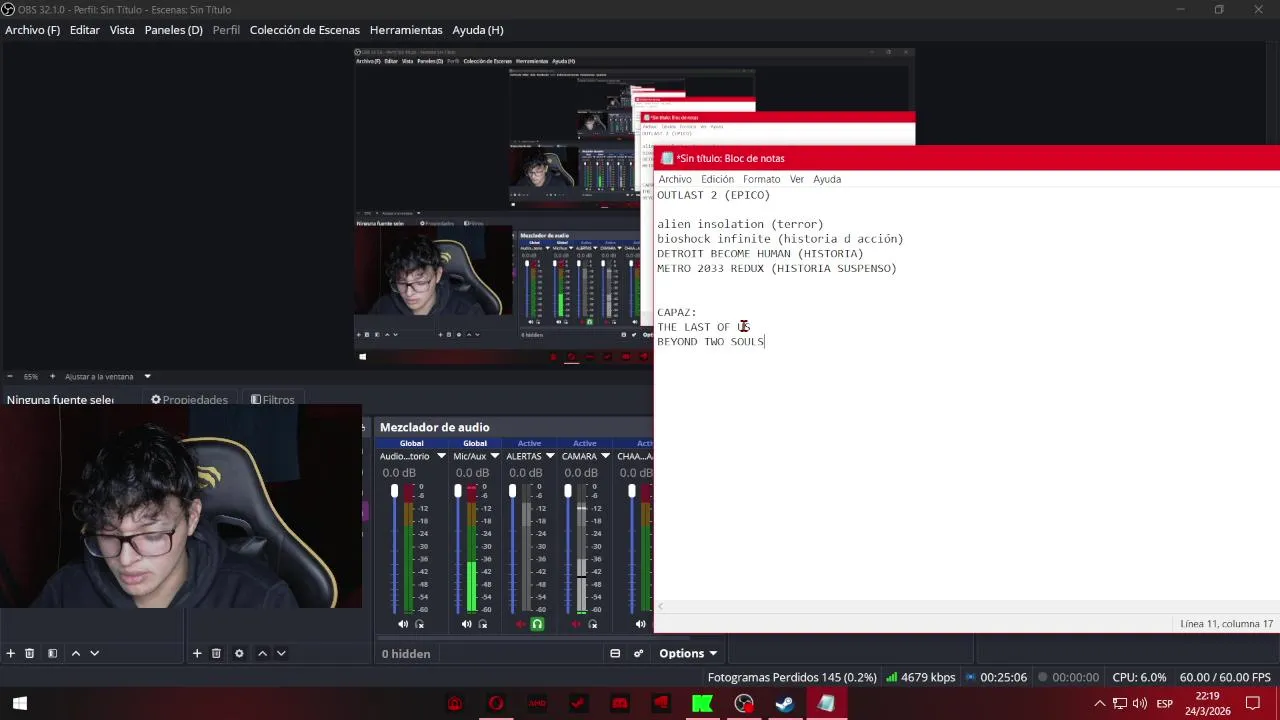The image size is (1280, 720).
Task: Remove selected scene with trash icon
Action: tap(30, 653)
